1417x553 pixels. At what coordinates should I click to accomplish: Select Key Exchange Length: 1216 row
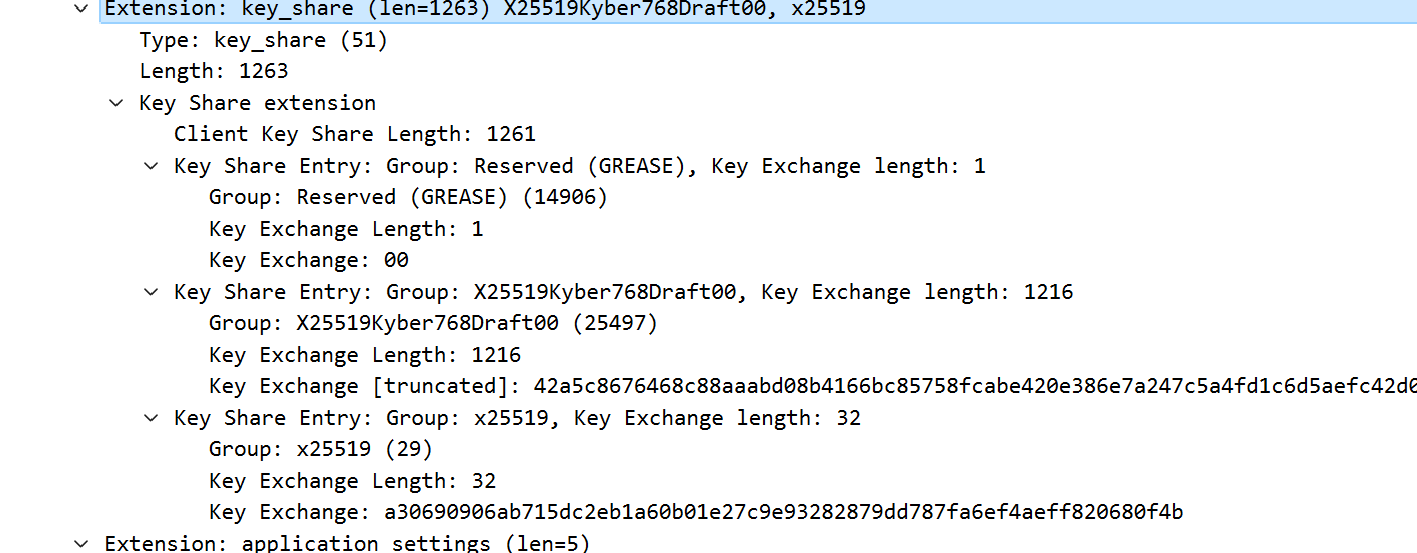click(x=364, y=355)
